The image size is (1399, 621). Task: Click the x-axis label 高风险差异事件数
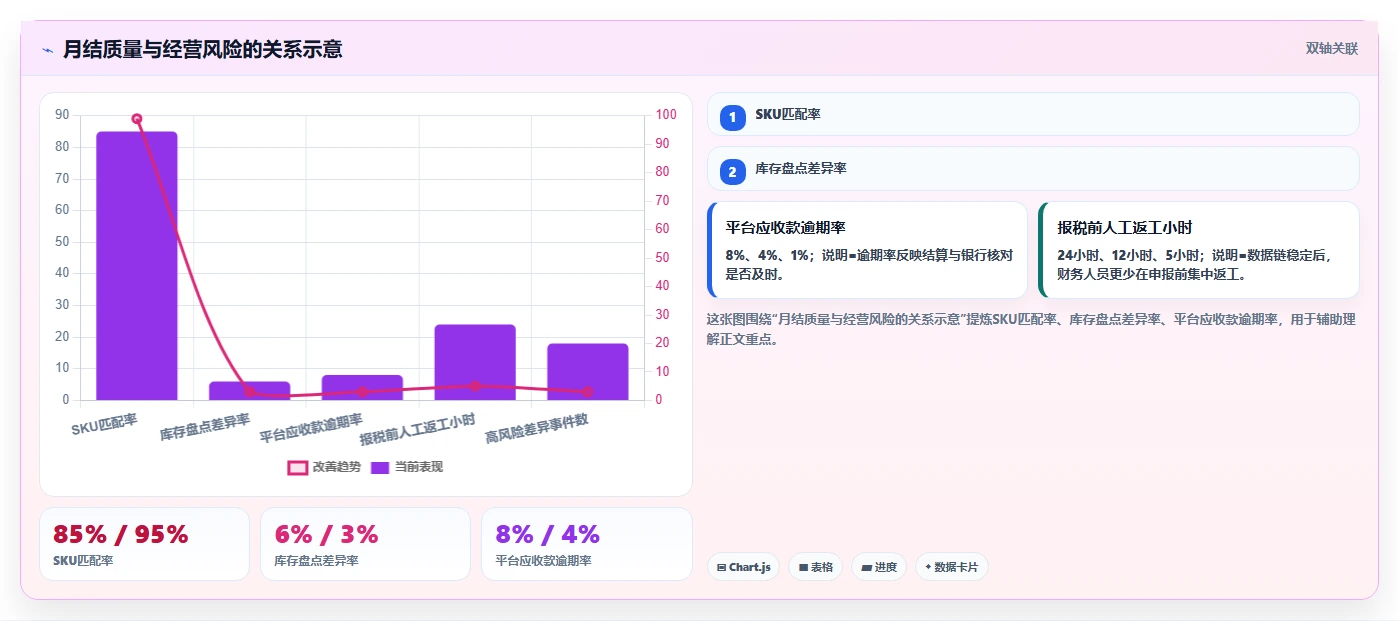(x=537, y=428)
